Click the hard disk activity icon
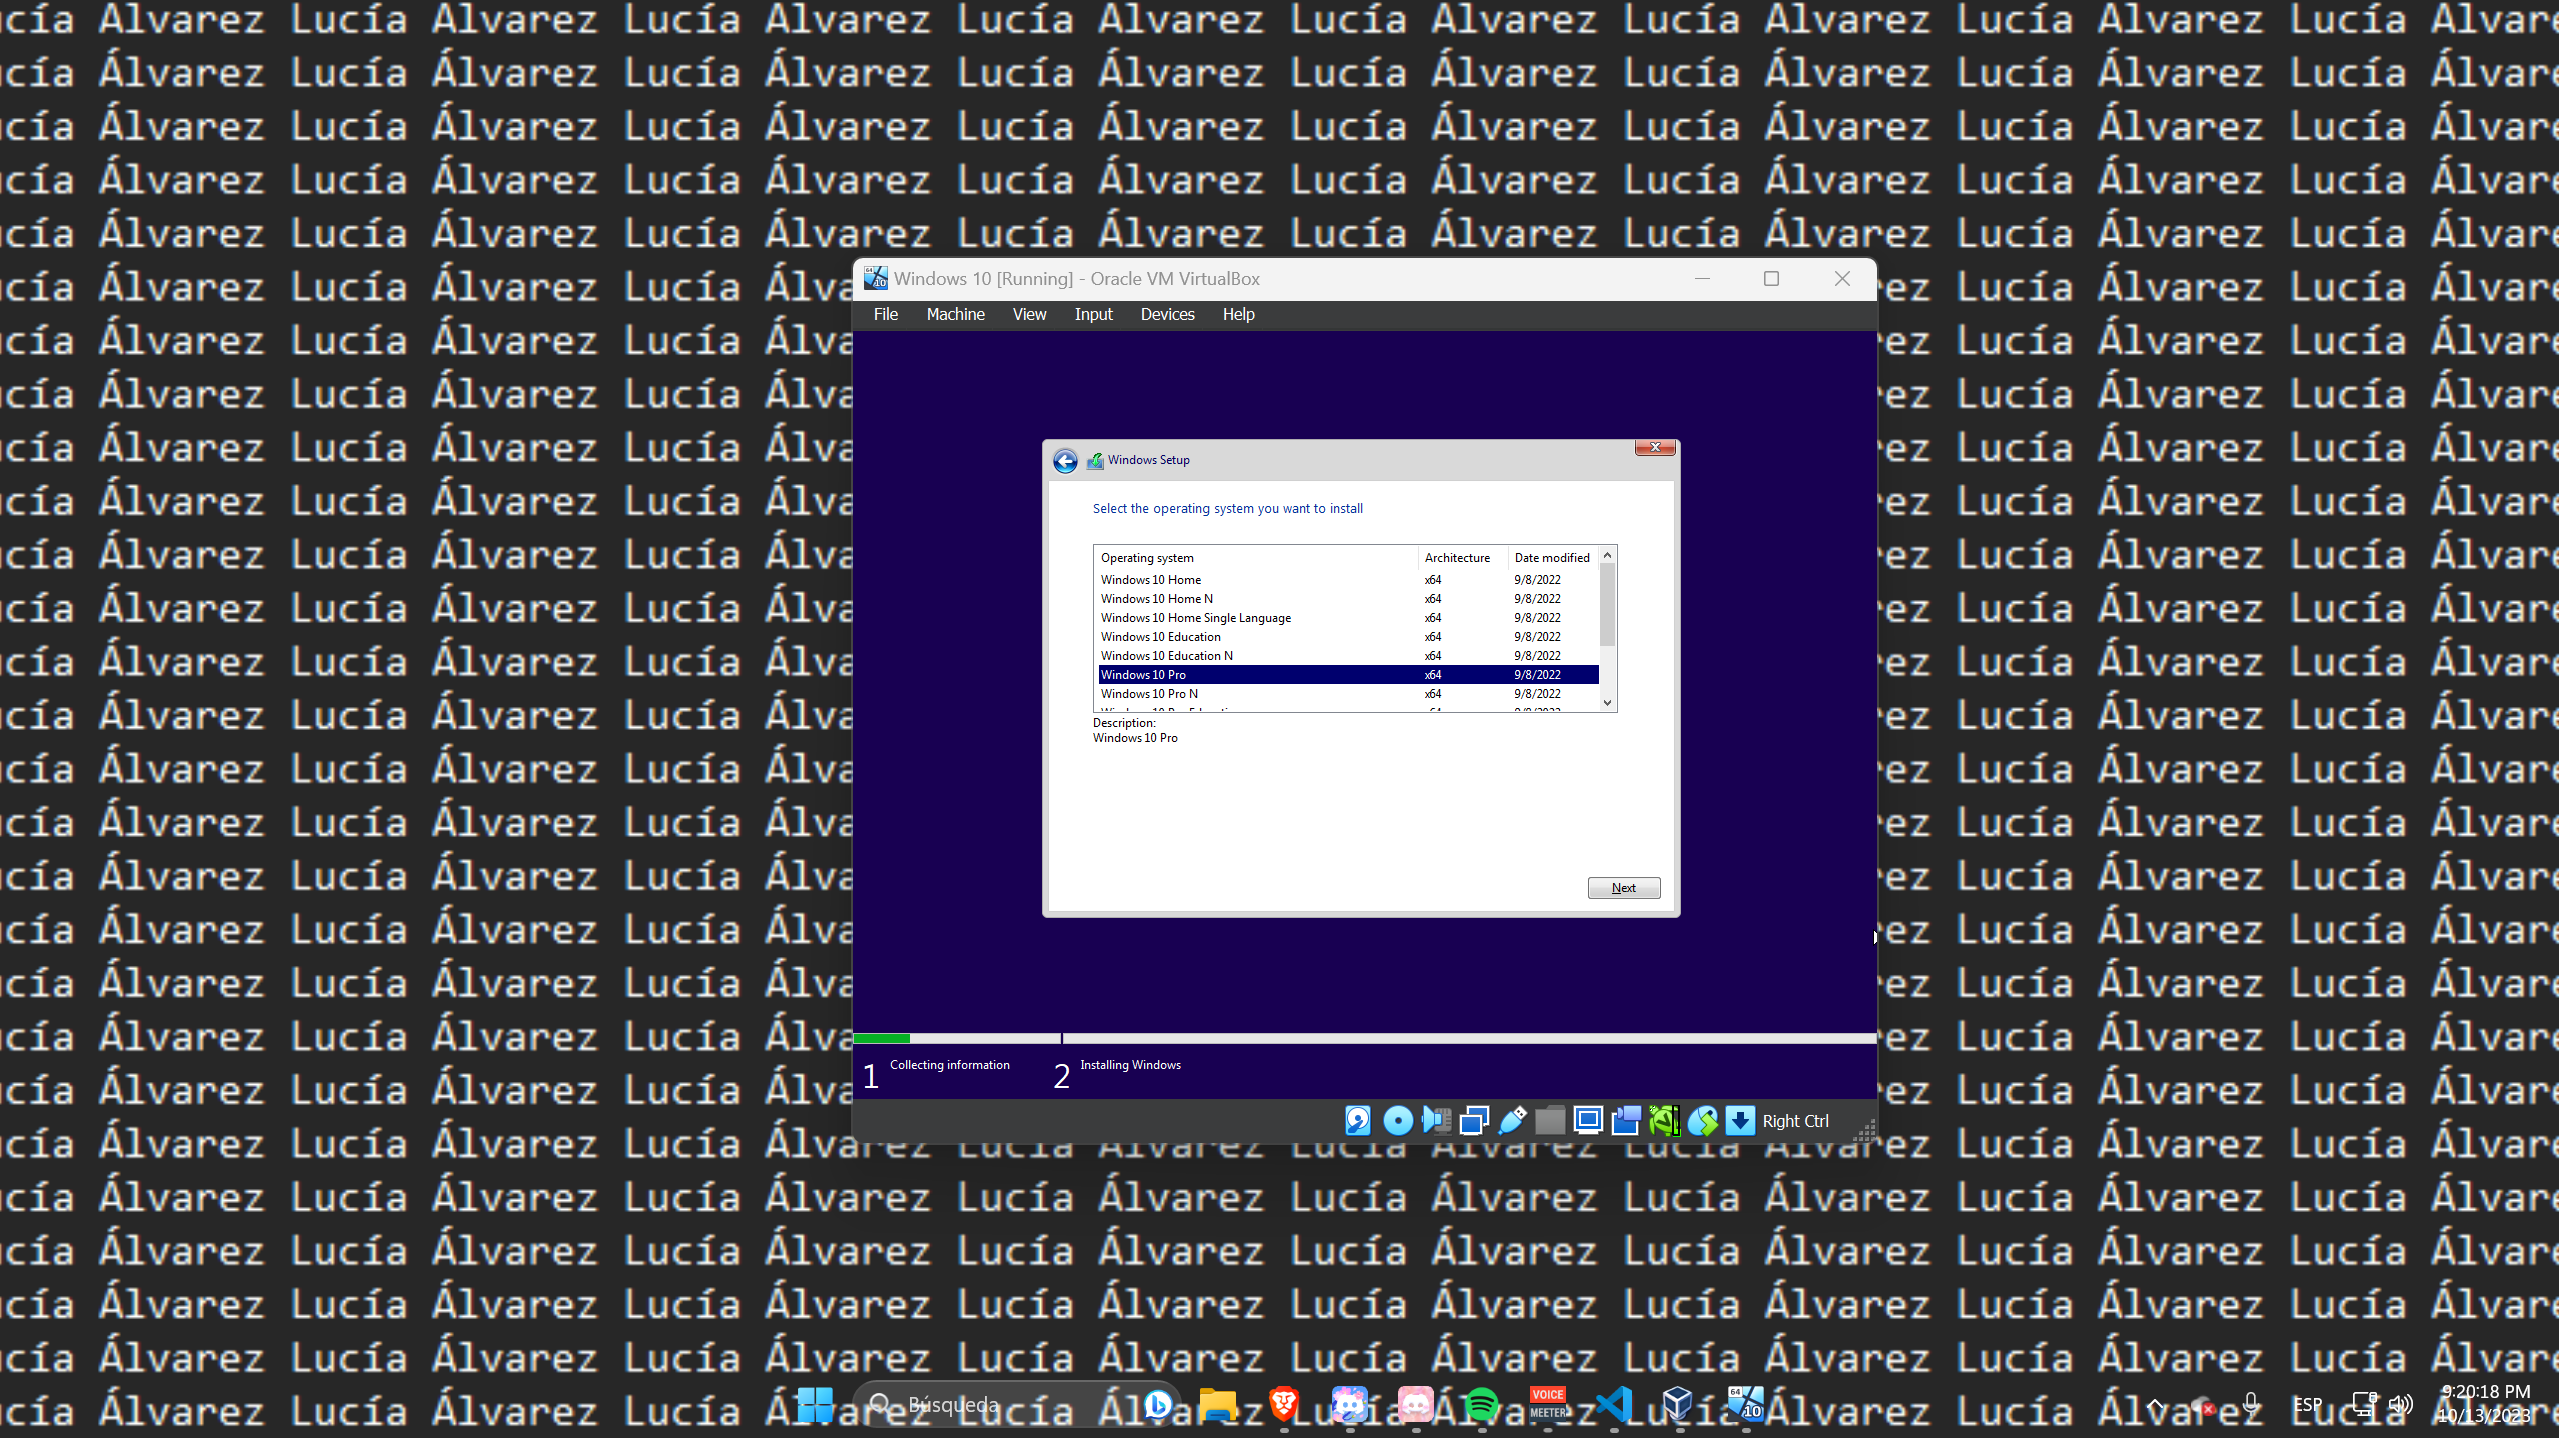Screen dimensions: 2559x1438 click(x=1357, y=1121)
